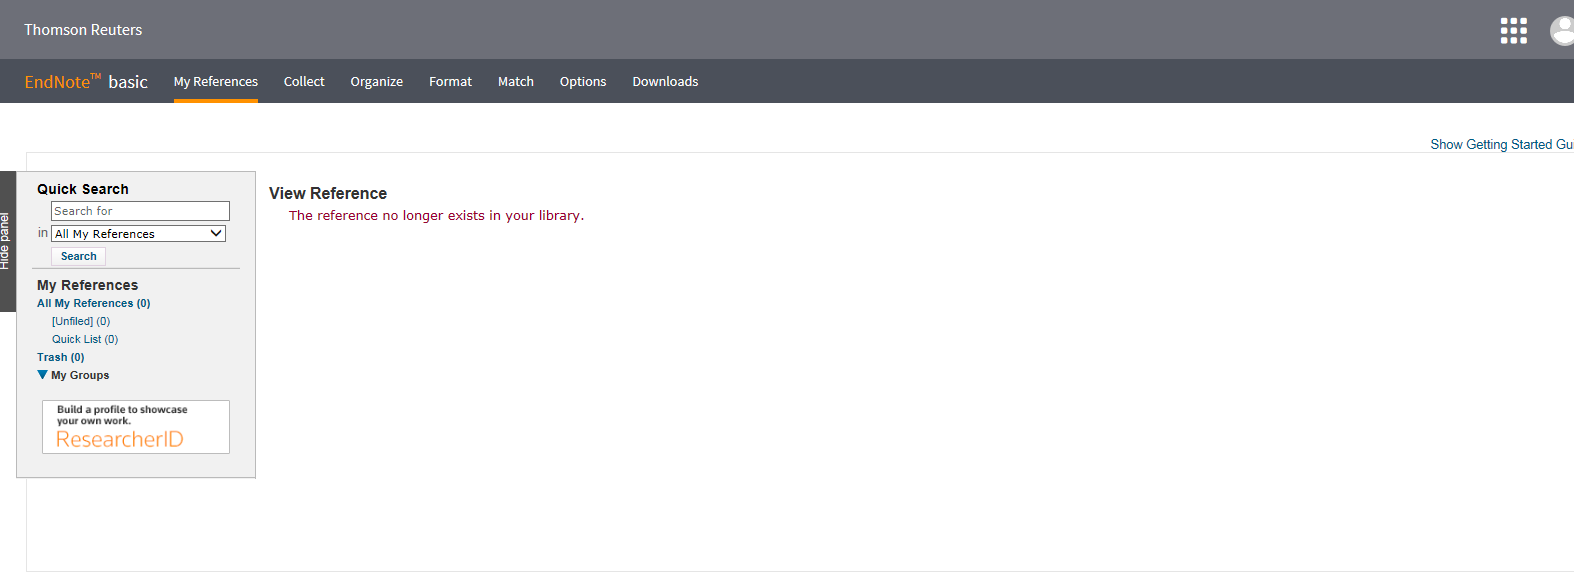Focus the Search for input field
This screenshot has height=578, width=1574.
pos(140,211)
